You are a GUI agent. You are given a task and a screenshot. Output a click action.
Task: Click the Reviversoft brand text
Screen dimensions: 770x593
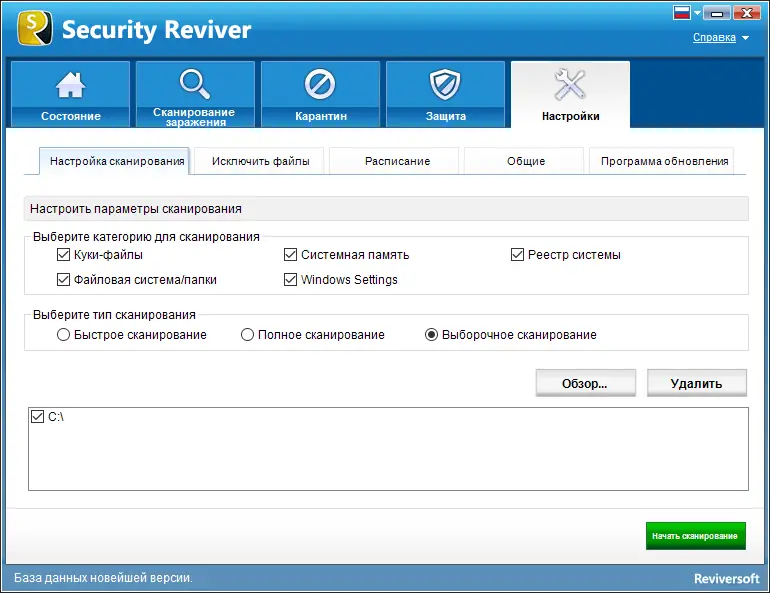[x=727, y=579]
